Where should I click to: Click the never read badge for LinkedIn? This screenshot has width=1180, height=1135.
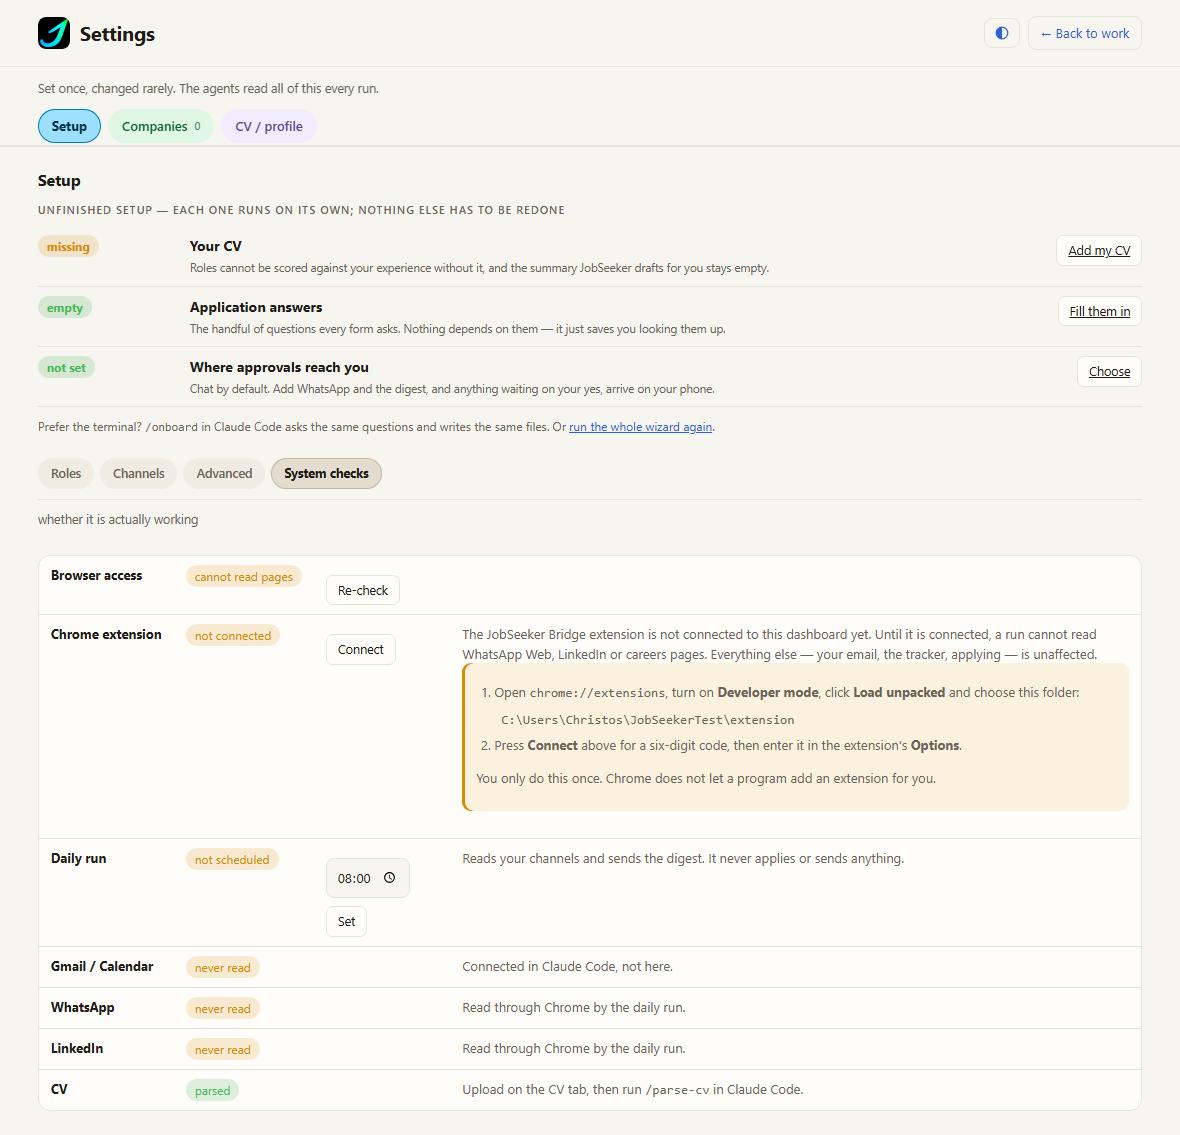223,1050
